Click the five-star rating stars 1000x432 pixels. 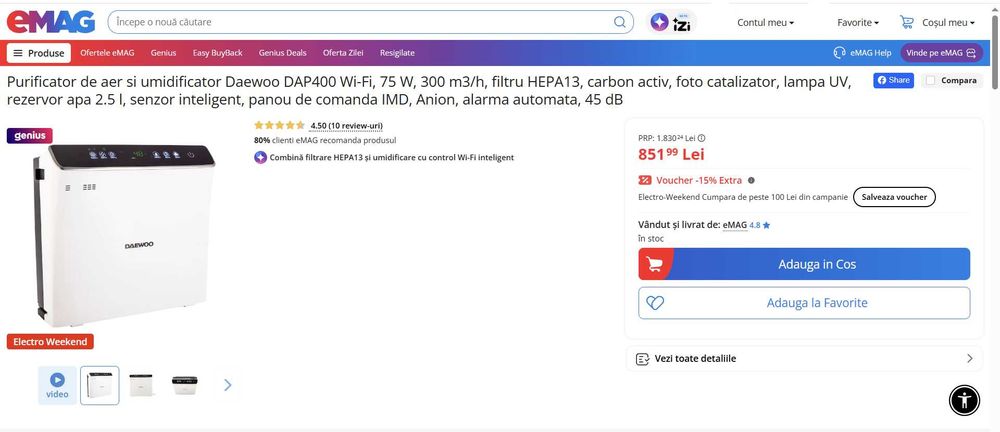click(x=279, y=126)
